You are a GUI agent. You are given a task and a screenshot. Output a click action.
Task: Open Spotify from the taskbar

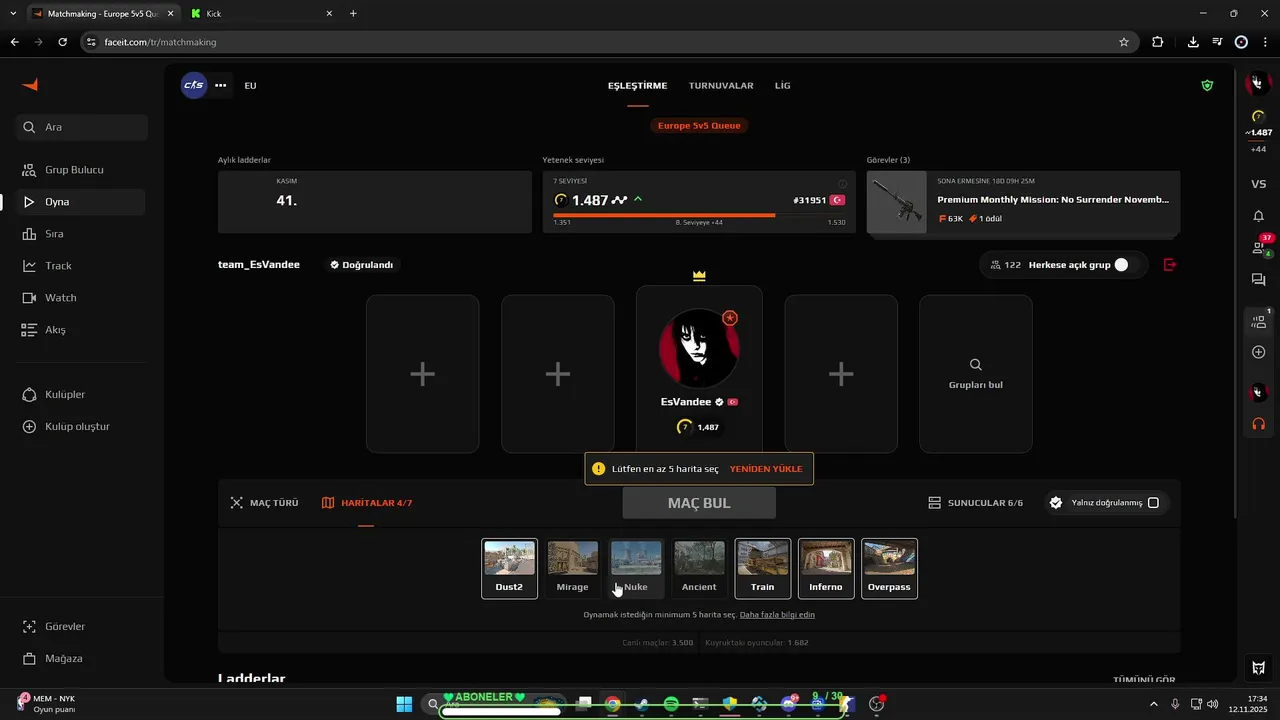click(671, 705)
